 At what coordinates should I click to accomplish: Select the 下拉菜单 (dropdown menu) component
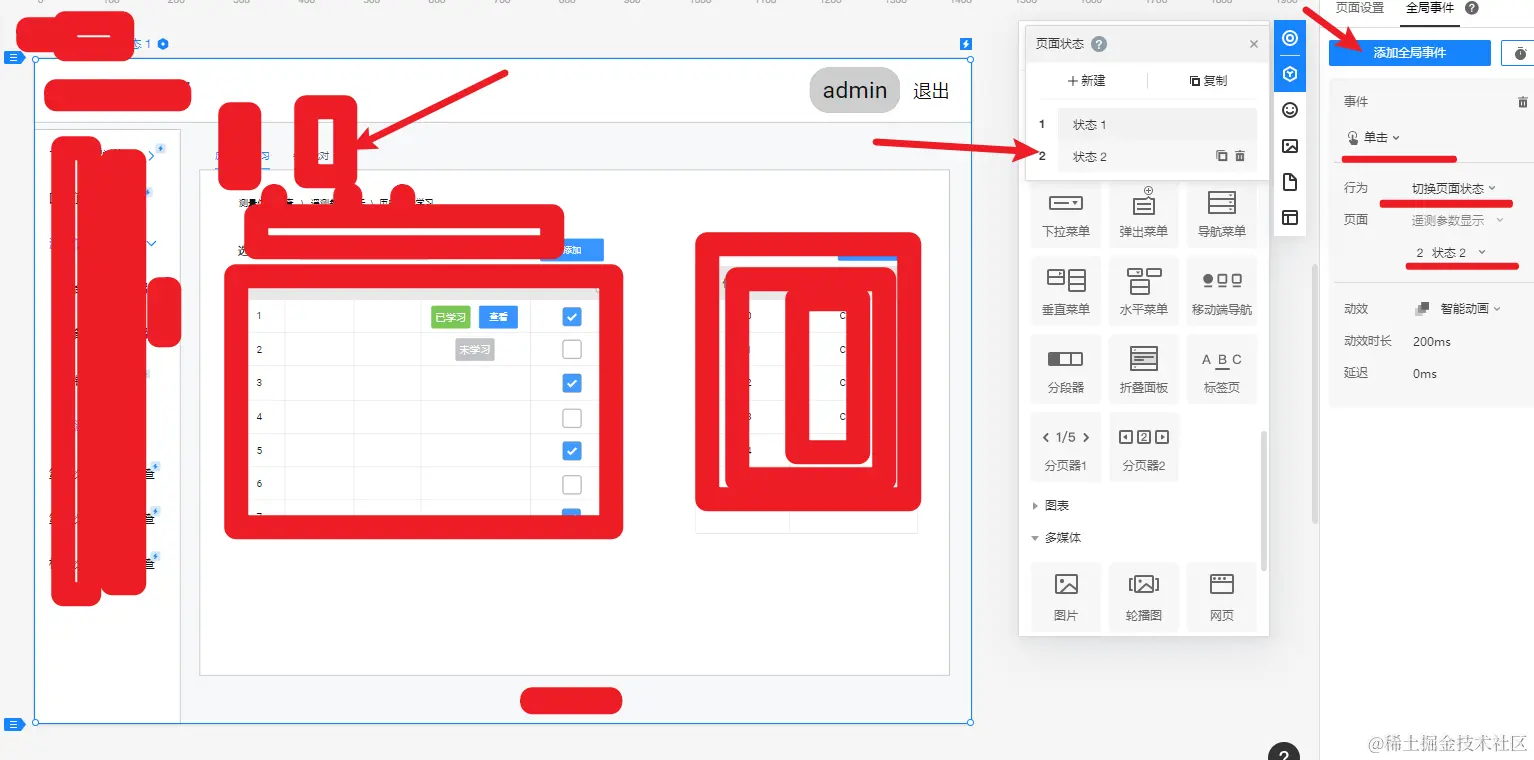(1065, 215)
